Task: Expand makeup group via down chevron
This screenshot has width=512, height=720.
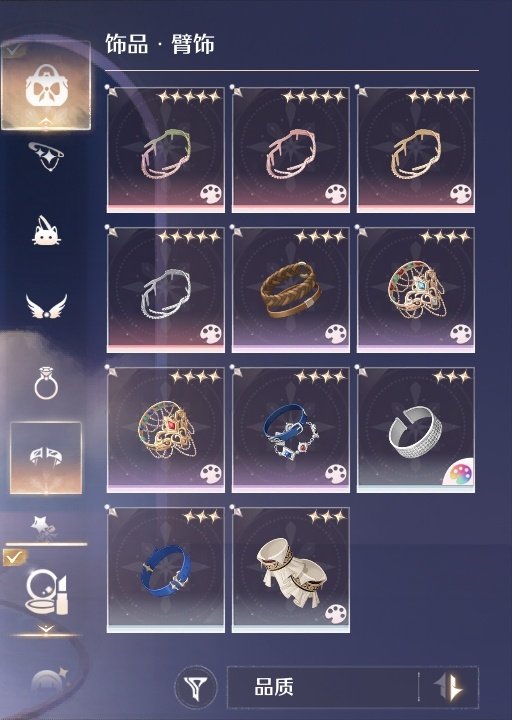Action: click(46, 629)
